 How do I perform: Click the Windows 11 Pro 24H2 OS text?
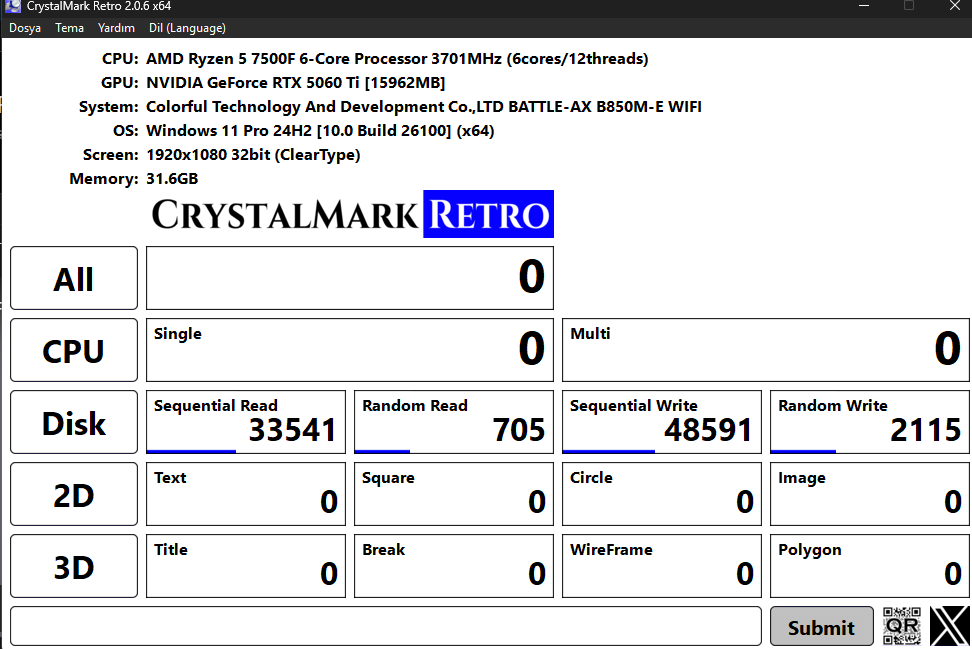tap(320, 131)
